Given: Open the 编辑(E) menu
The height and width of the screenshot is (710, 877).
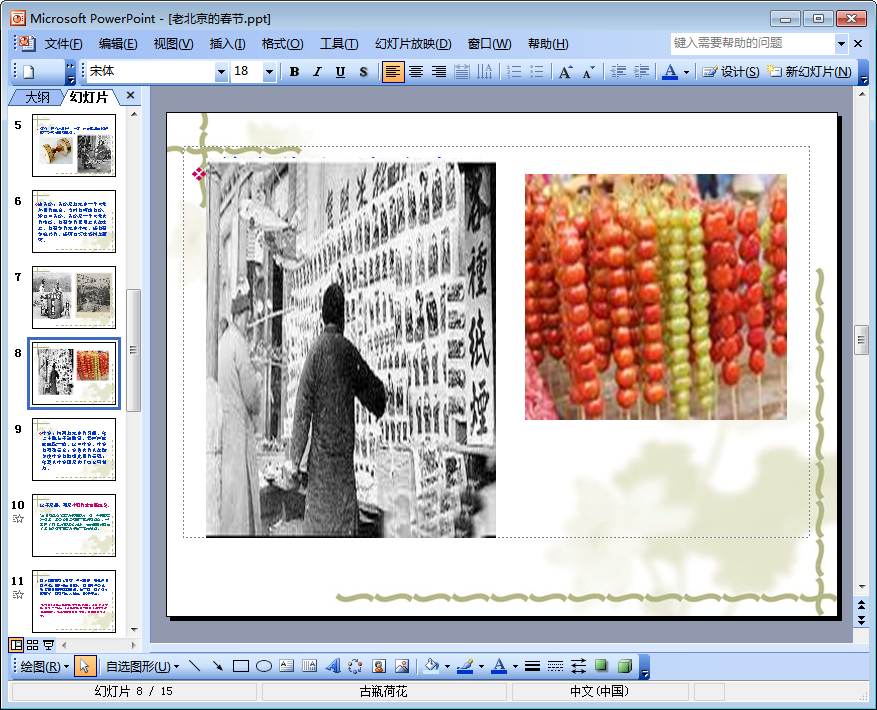Looking at the screenshot, I should coord(118,44).
